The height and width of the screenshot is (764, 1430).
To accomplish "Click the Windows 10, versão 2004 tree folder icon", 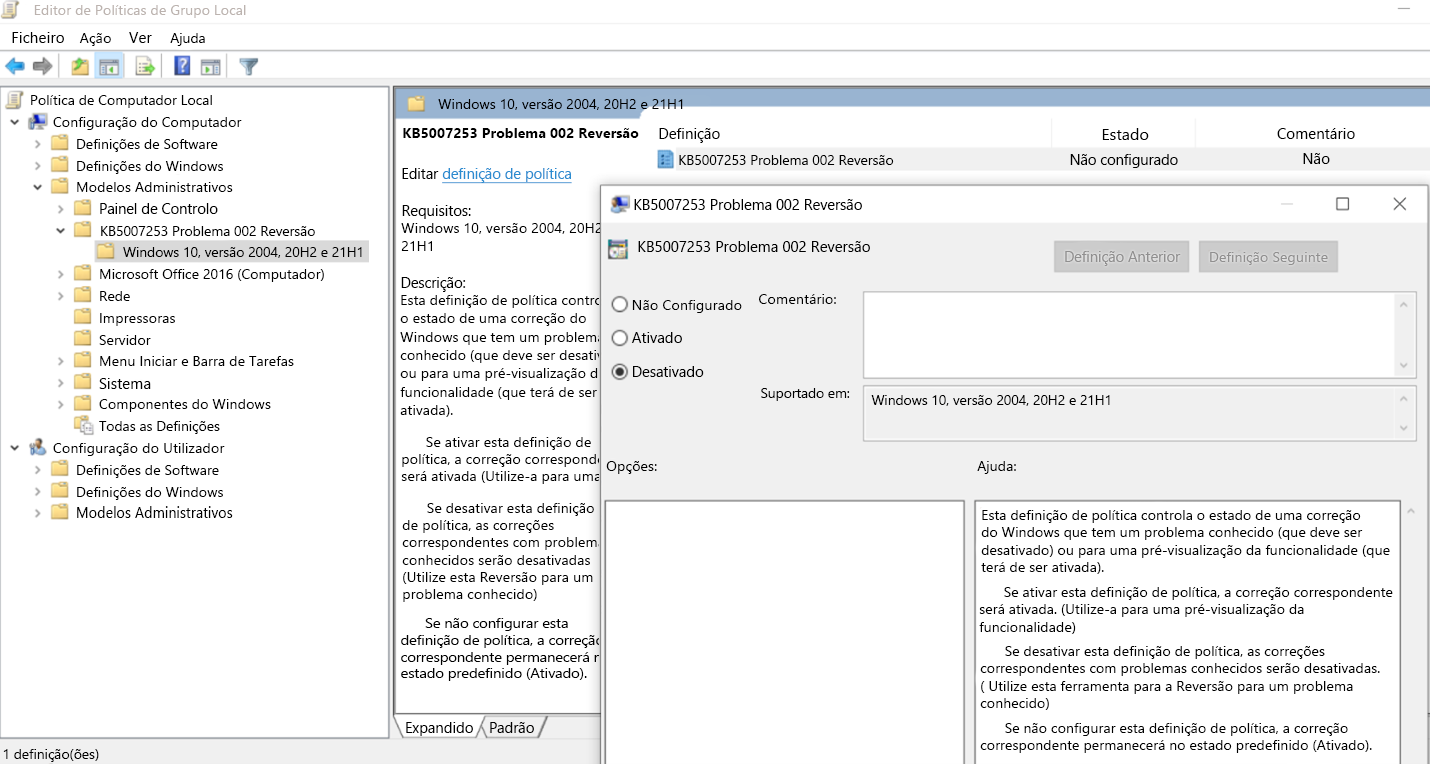I will point(106,252).
